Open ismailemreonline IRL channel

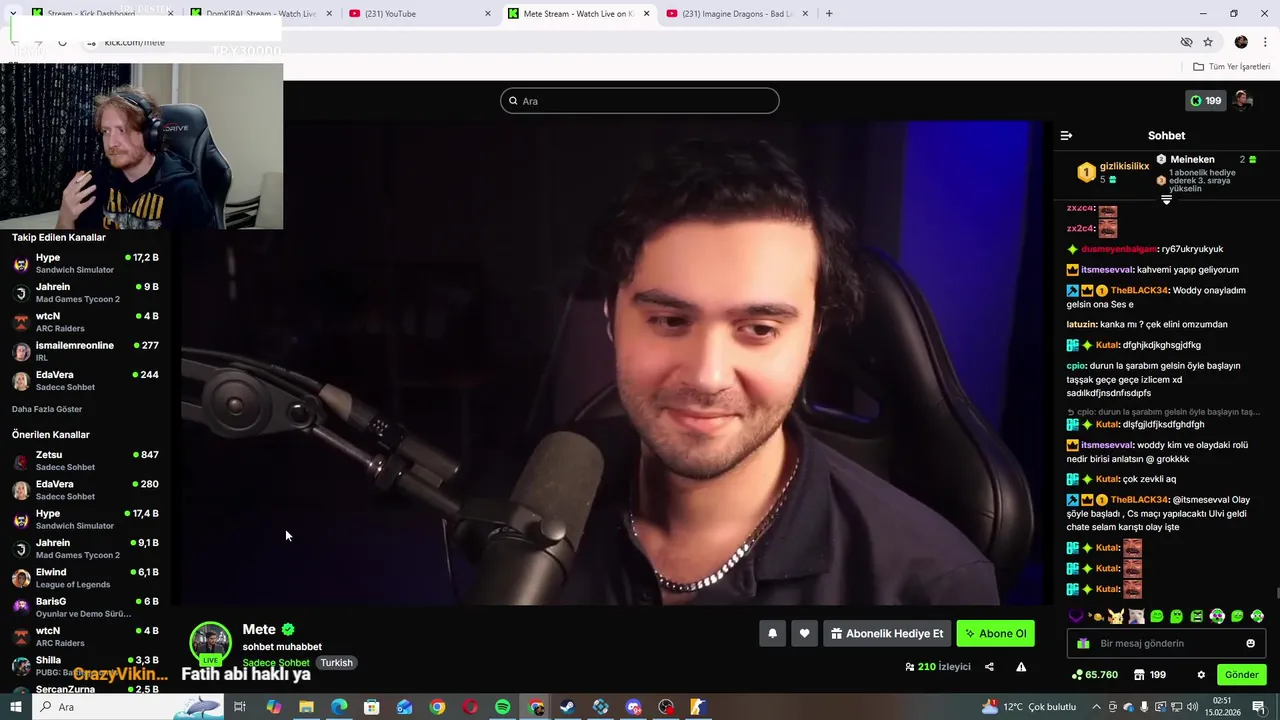tap(85, 351)
